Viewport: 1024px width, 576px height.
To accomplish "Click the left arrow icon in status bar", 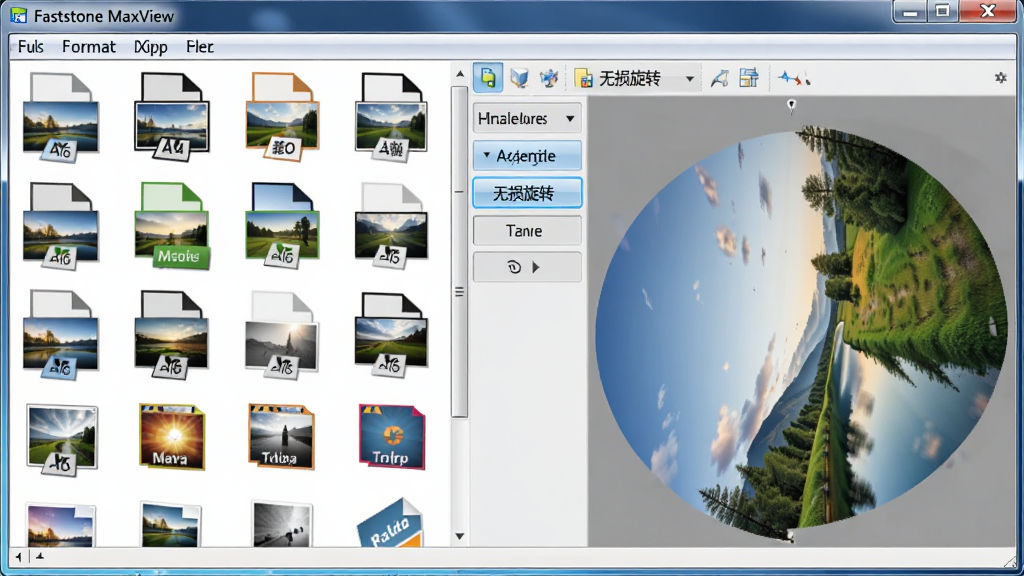I will 18,556.
